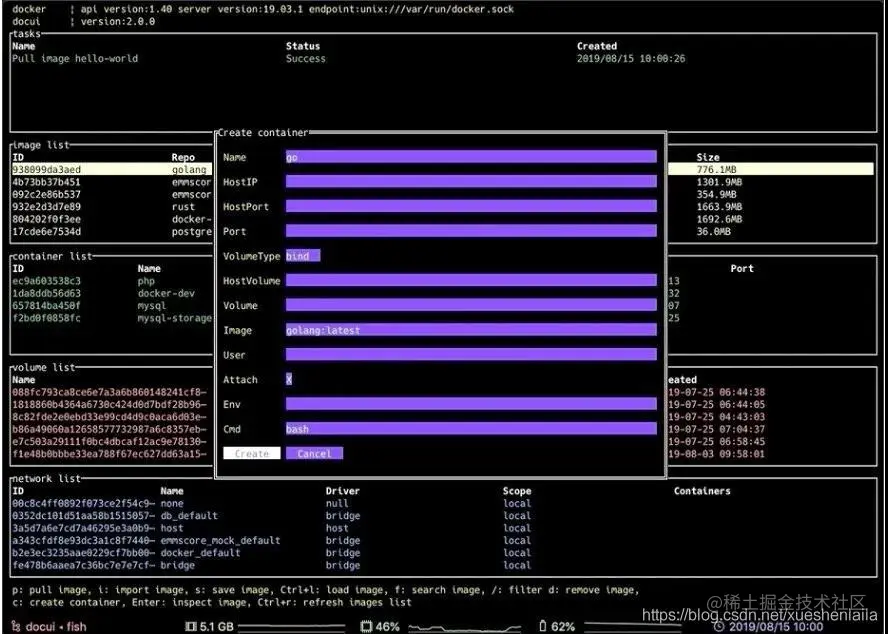Select network fe478b6aaea7 named bridge
888x634 pixels.
444,565
